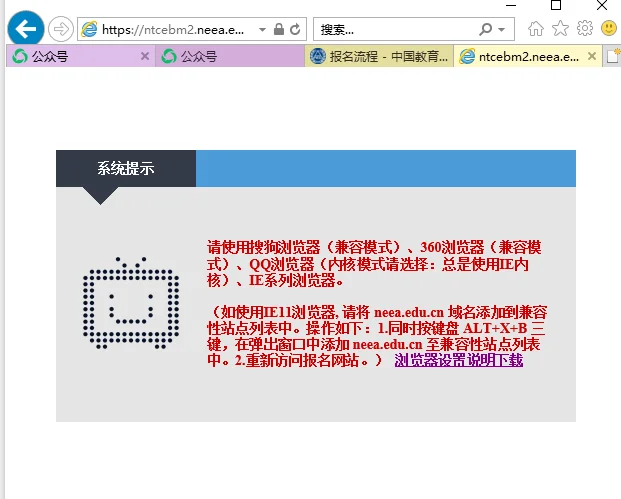Open the tools gear icon
Image resolution: width=621 pixels, height=499 pixels.
coord(585,29)
